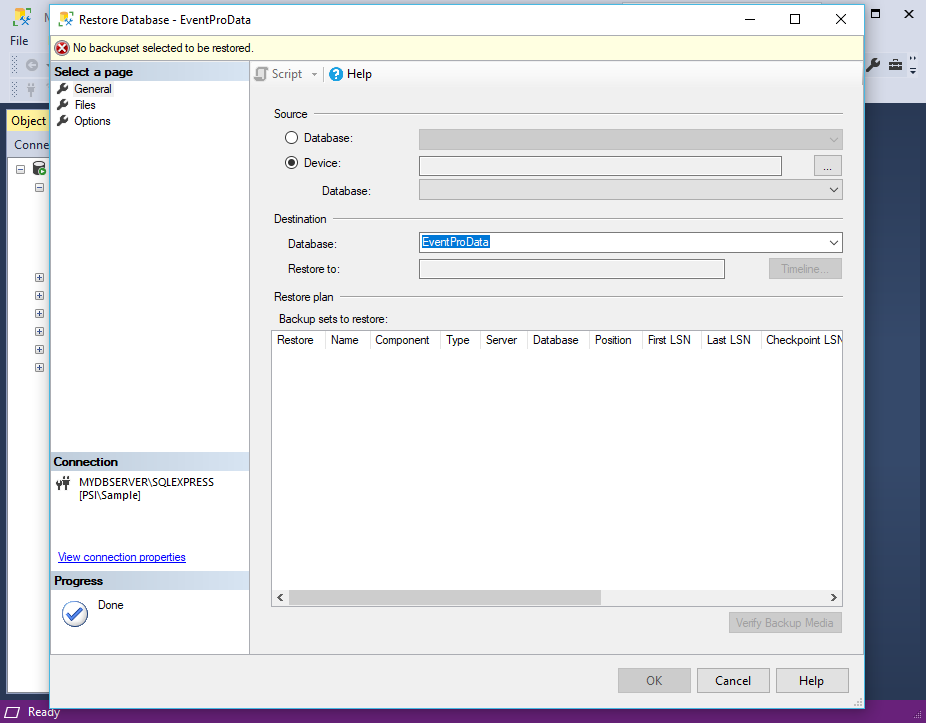
Task: Open the General page
Action: click(x=93, y=89)
